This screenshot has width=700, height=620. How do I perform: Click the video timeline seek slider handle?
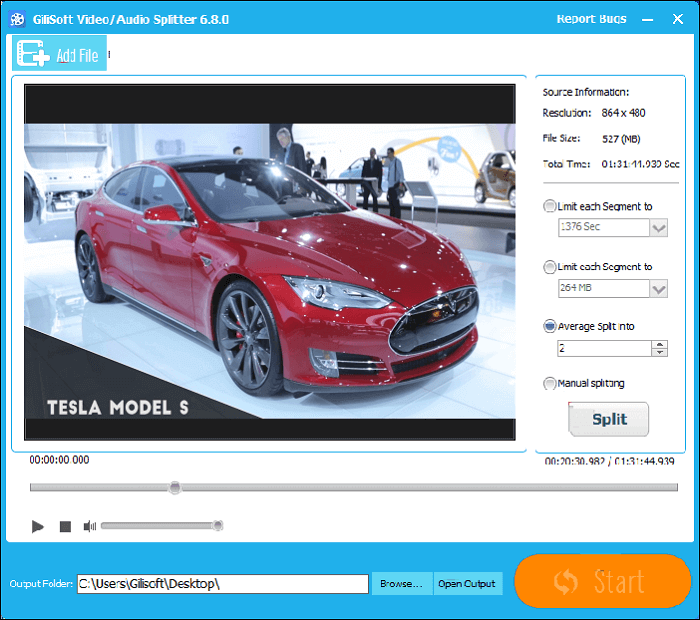(x=175, y=488)
